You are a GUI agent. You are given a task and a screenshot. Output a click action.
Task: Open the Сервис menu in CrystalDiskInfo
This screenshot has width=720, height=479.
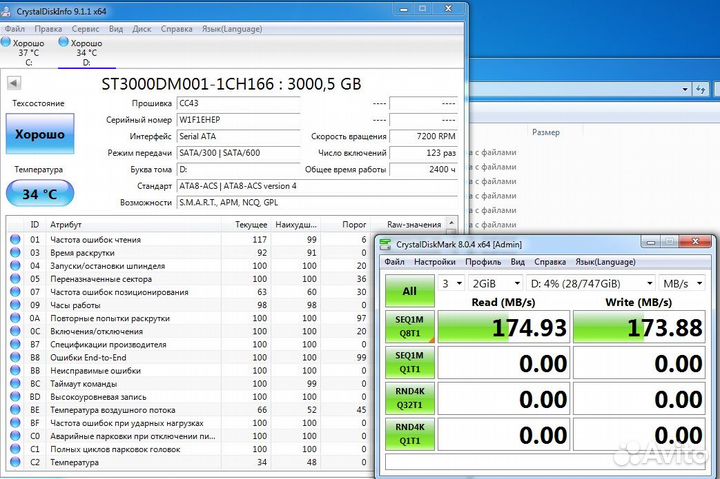(x=85, y=29)
